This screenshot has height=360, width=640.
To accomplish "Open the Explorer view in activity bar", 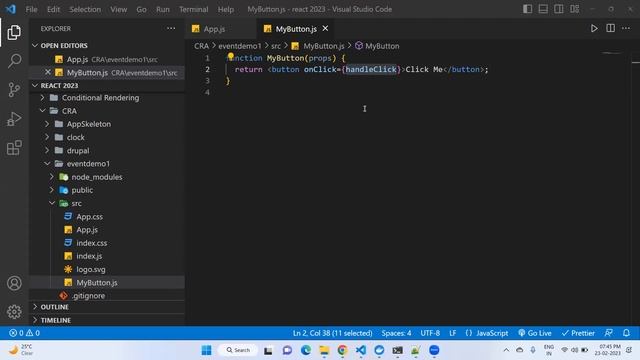I will point(14,32).
